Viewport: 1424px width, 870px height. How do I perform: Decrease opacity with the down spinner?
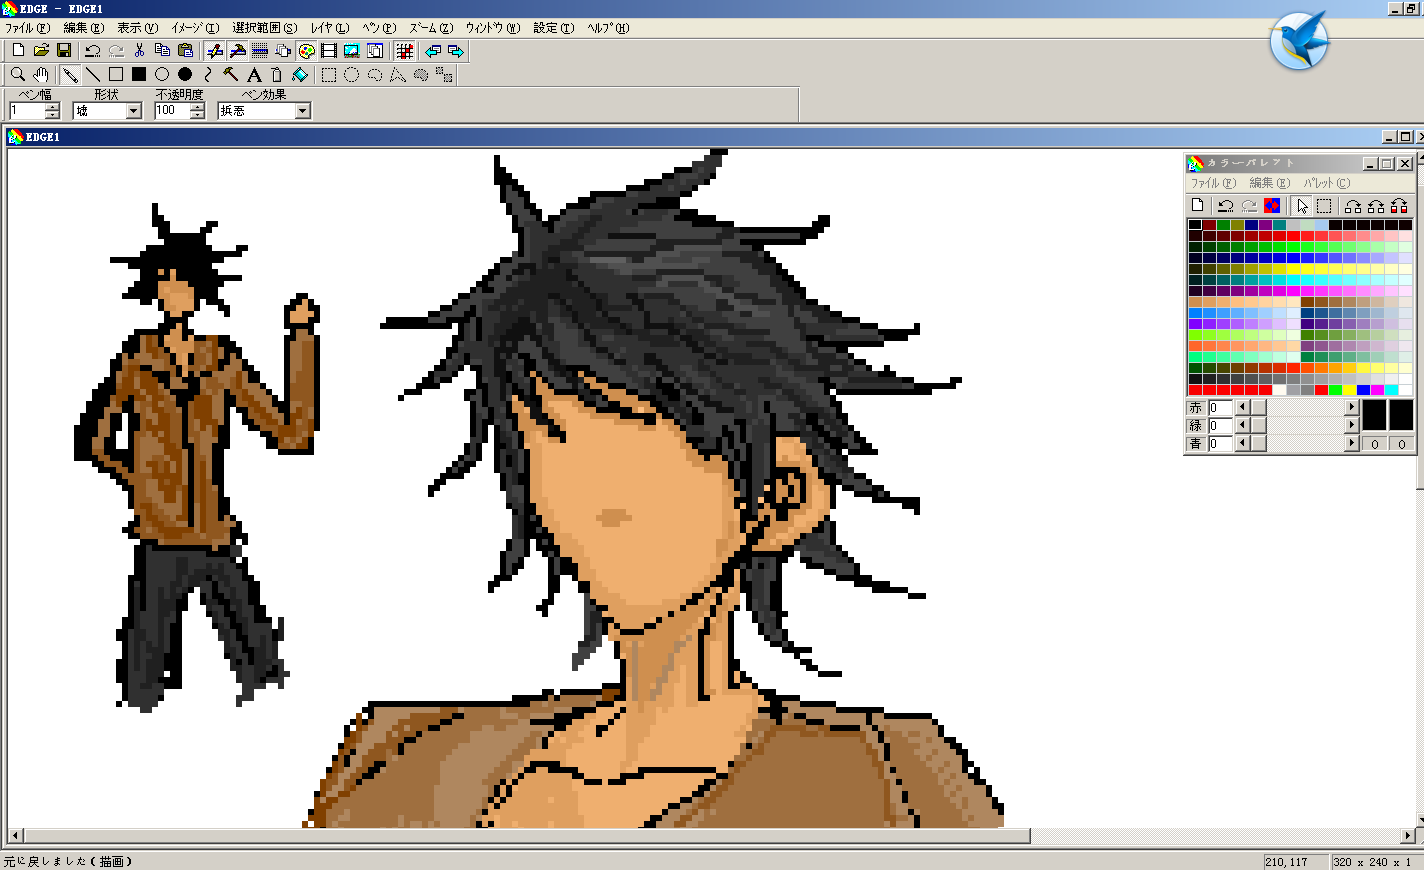pyautogui.click(x=197, y=115)
